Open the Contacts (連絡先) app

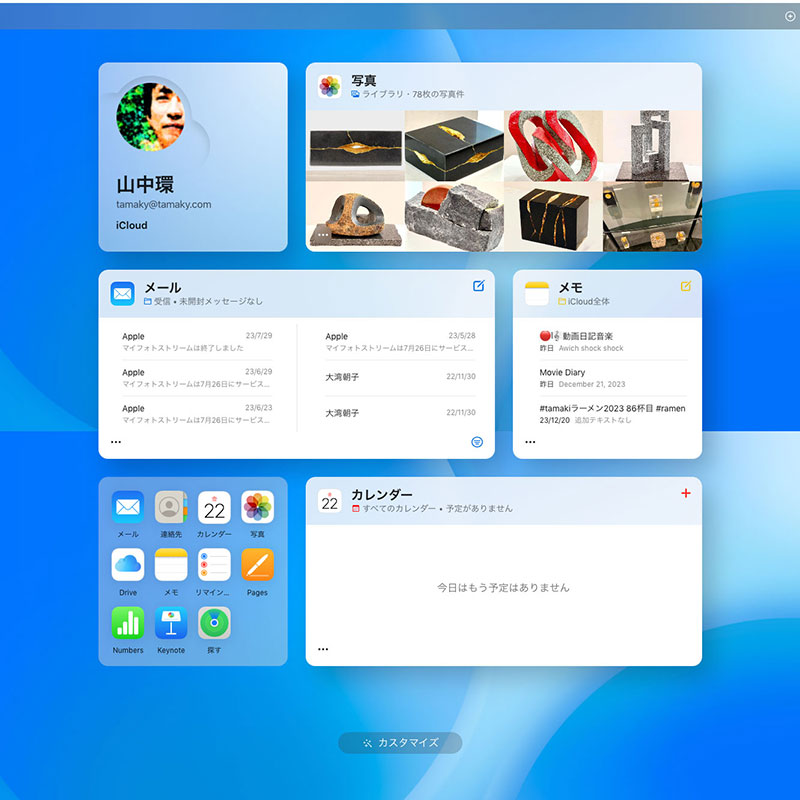pos(171,507)
